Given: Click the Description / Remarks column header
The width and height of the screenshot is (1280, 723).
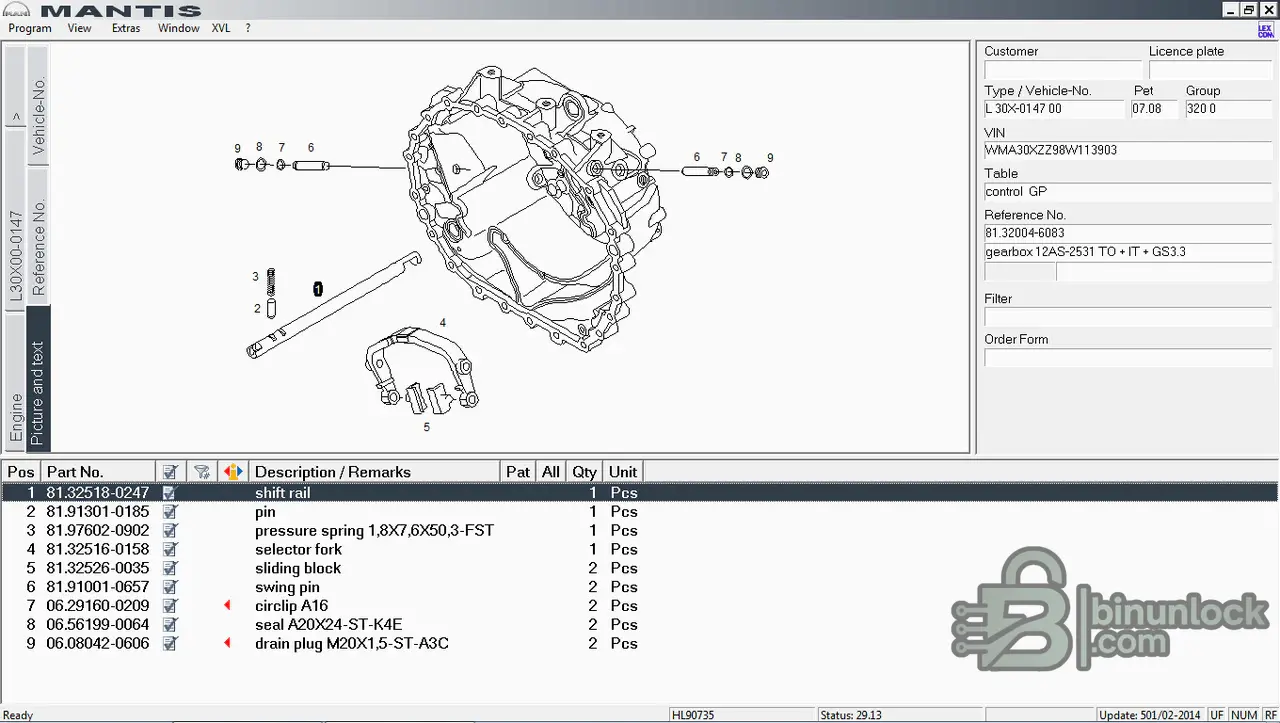Looking at the screenshot, I should coord(374,472).
